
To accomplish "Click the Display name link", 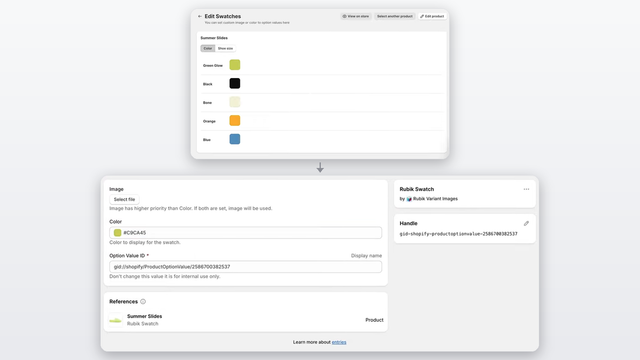I will (x=366, y=256).
